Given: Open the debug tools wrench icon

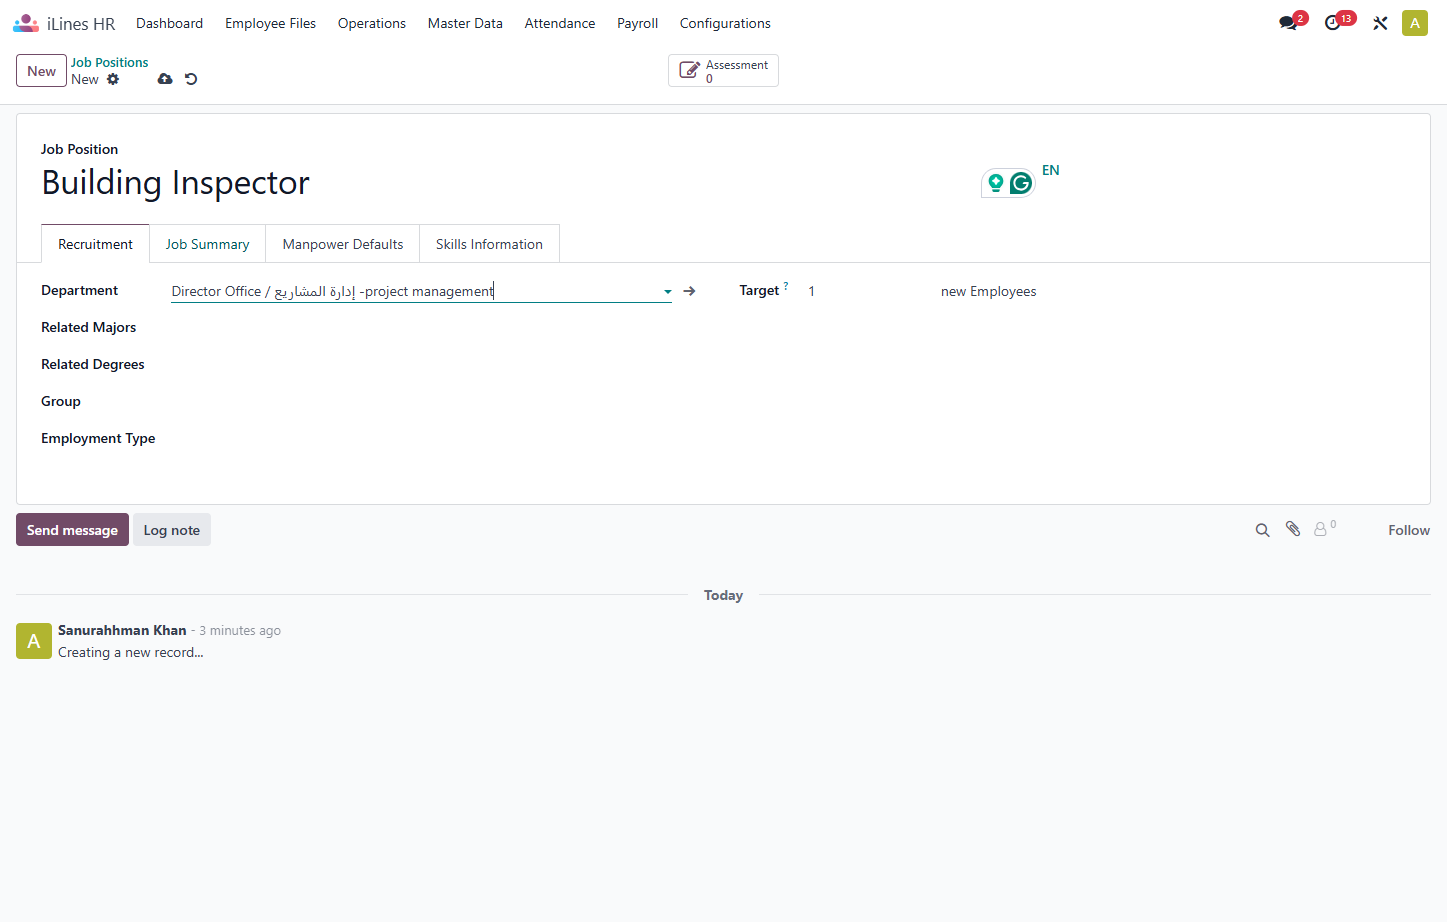Looking at the screenshot, I should 1380,23.
